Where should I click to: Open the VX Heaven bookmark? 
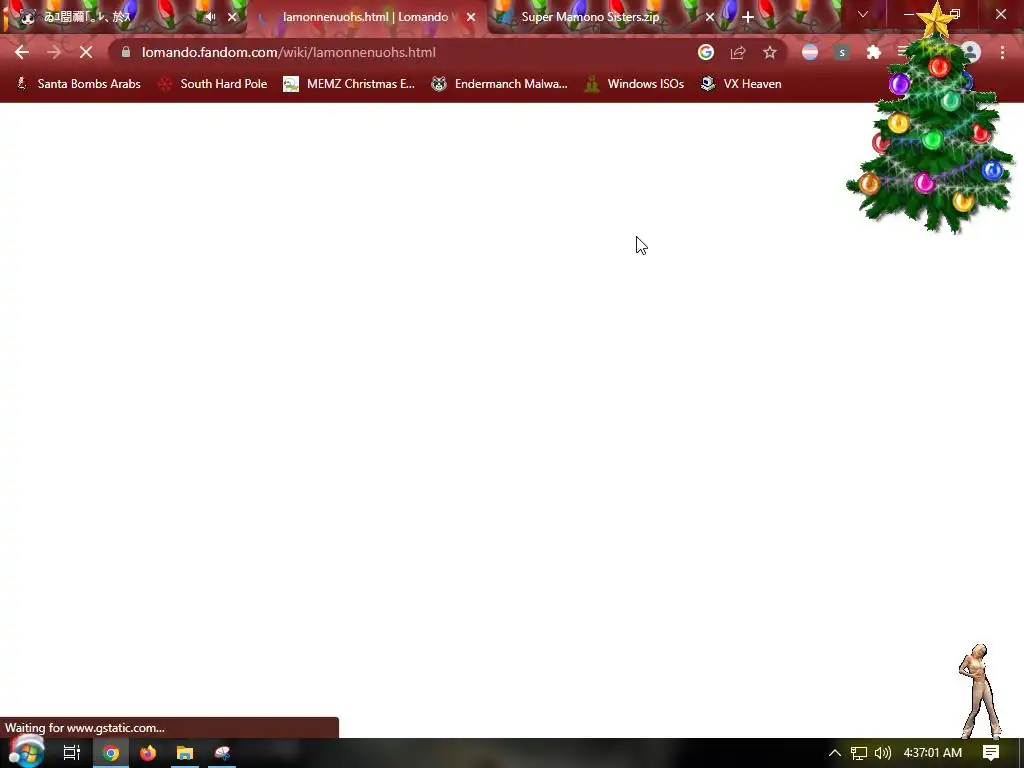tap(741, 84)
